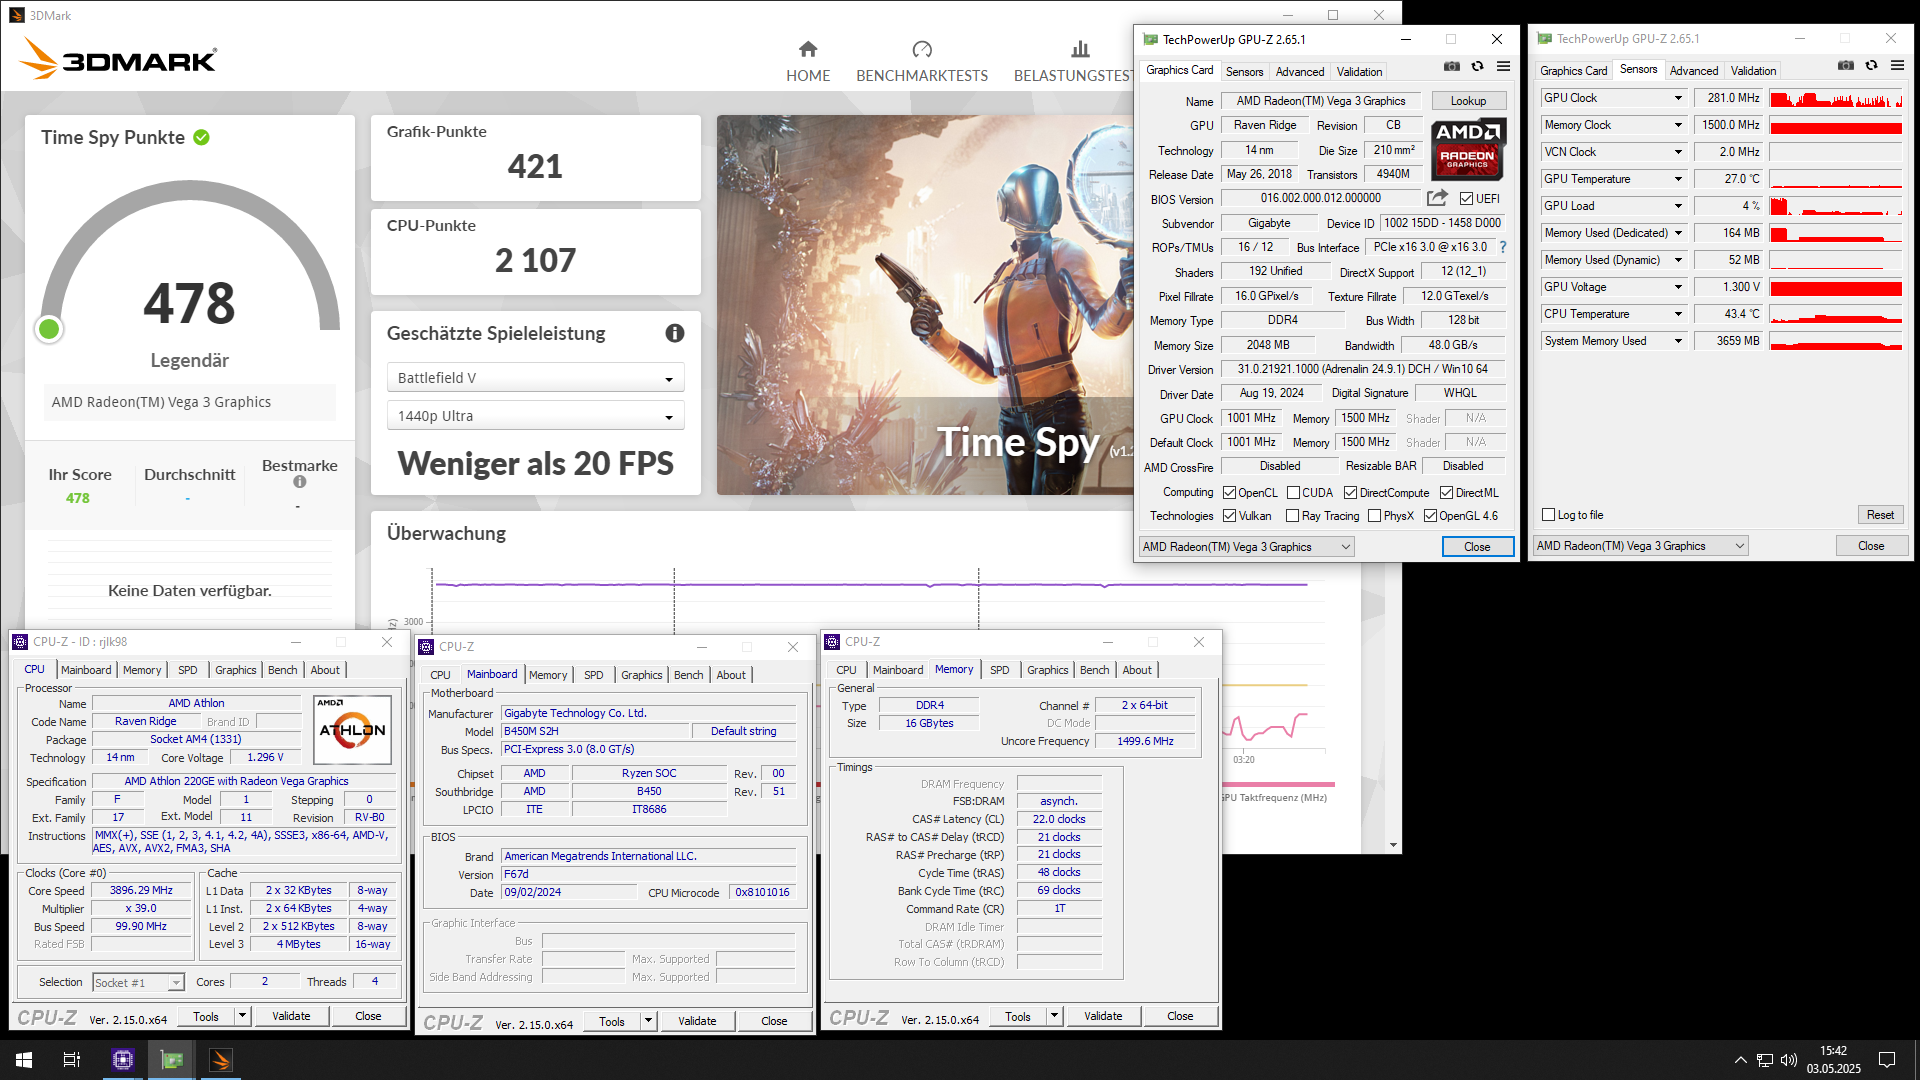
Task: Switch to Sensors tab in front GPU-Z window
Action: click(x=1244, y=72)
